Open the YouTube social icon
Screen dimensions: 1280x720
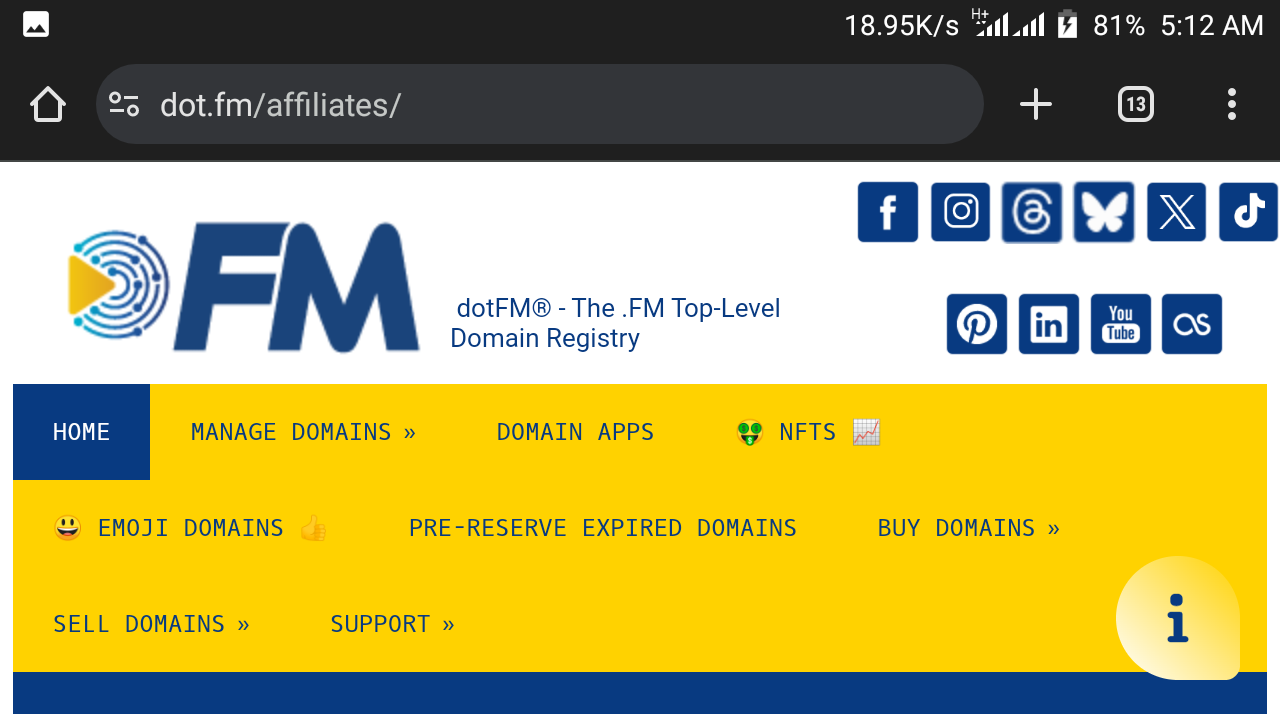[1121, 324]
